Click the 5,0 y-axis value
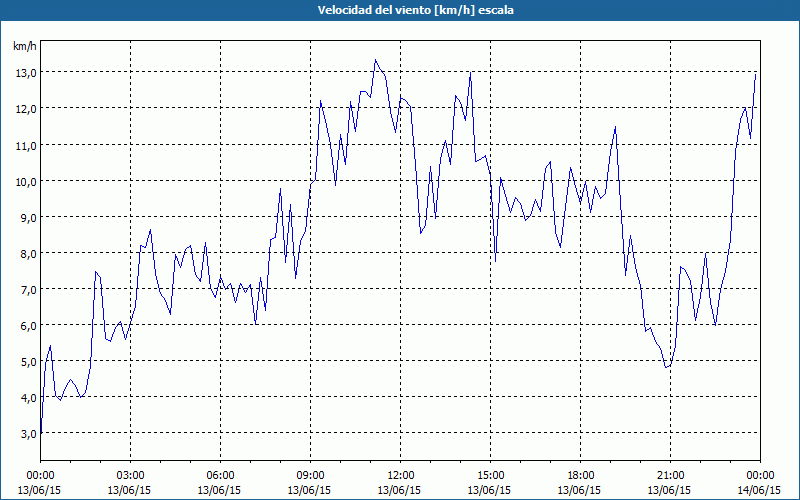This screenshot has height=500, width=800. pyautogui.click(x=27, y=362)
